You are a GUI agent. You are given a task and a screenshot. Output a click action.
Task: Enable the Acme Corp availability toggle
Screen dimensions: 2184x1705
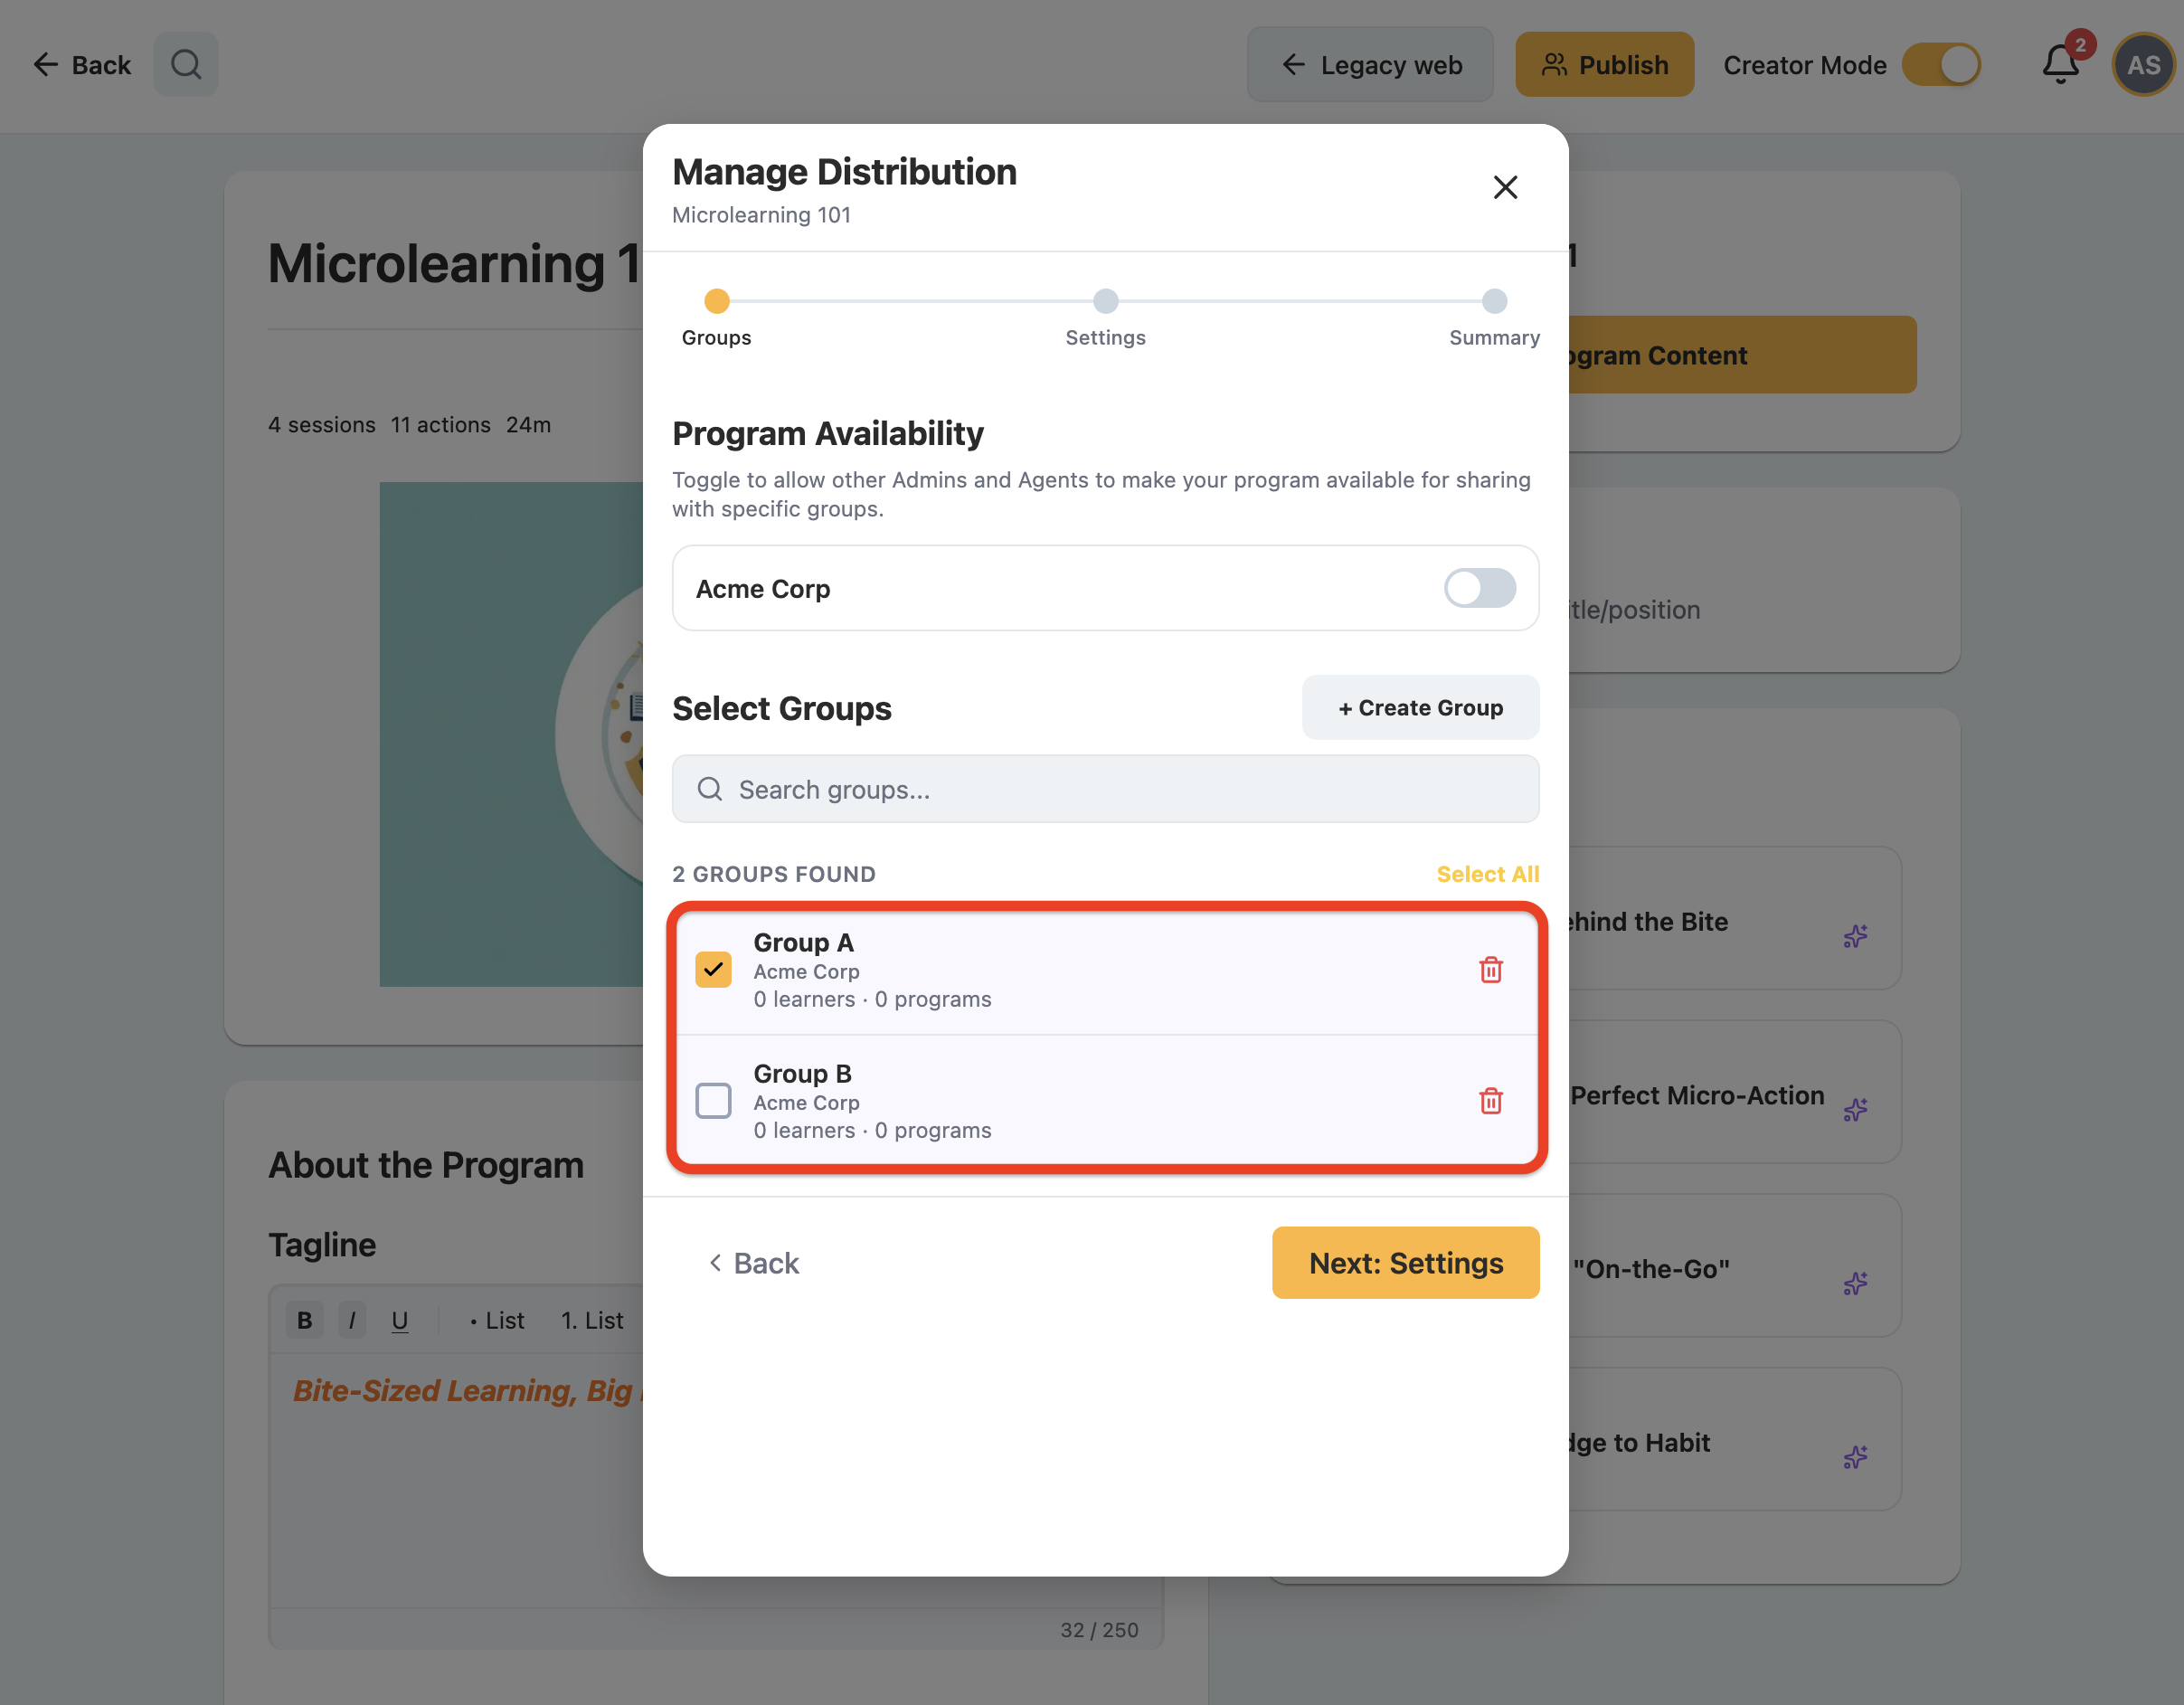click(1479, 588)
